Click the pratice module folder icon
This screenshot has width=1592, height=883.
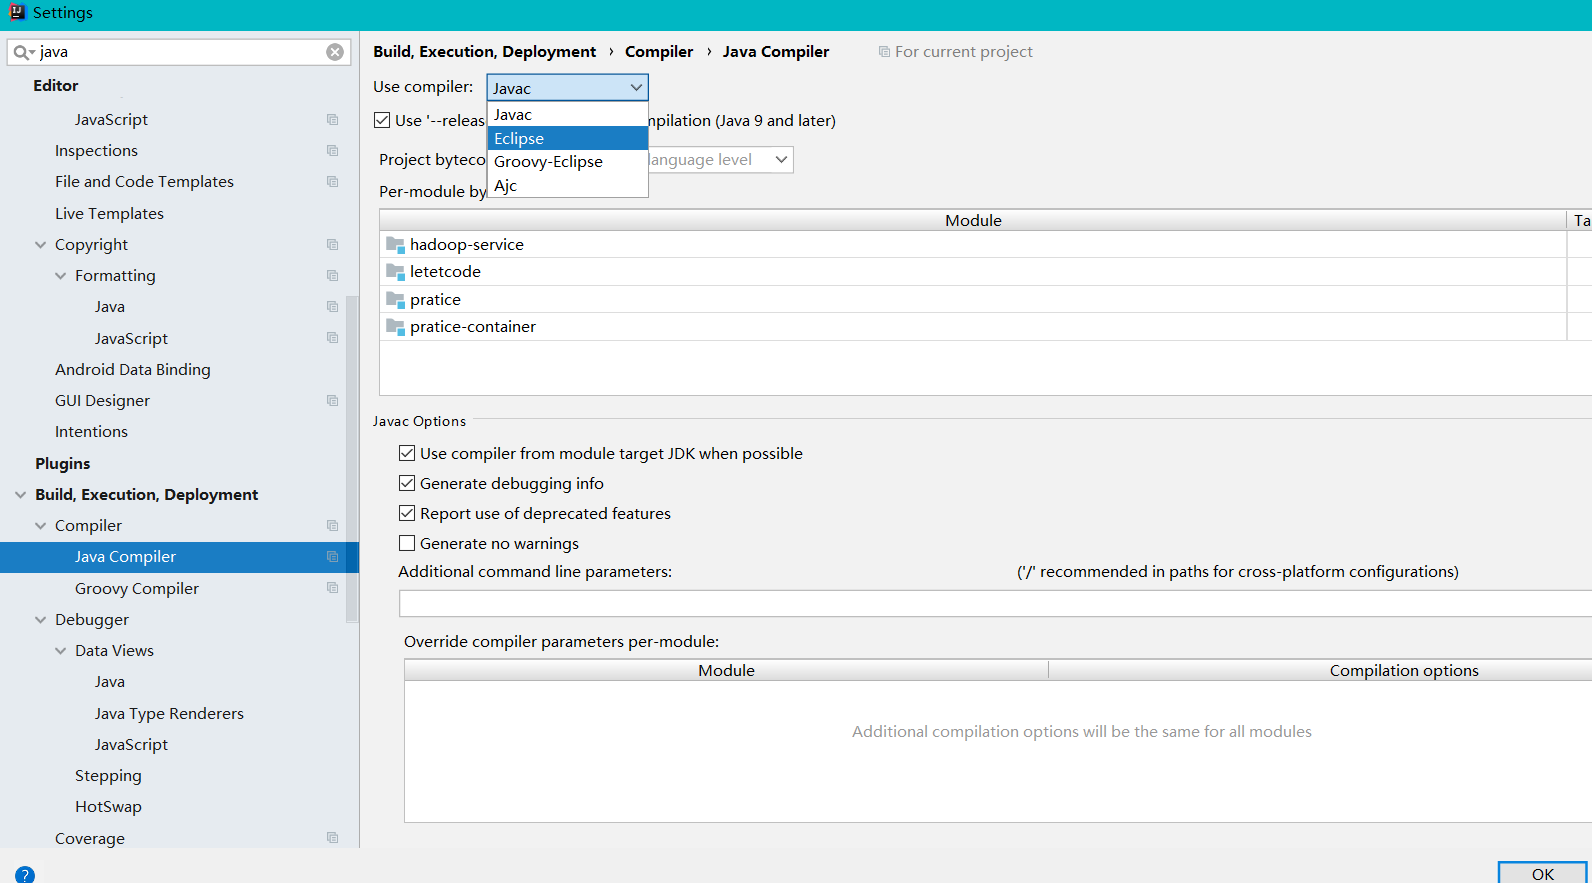(x=395, y=299)
